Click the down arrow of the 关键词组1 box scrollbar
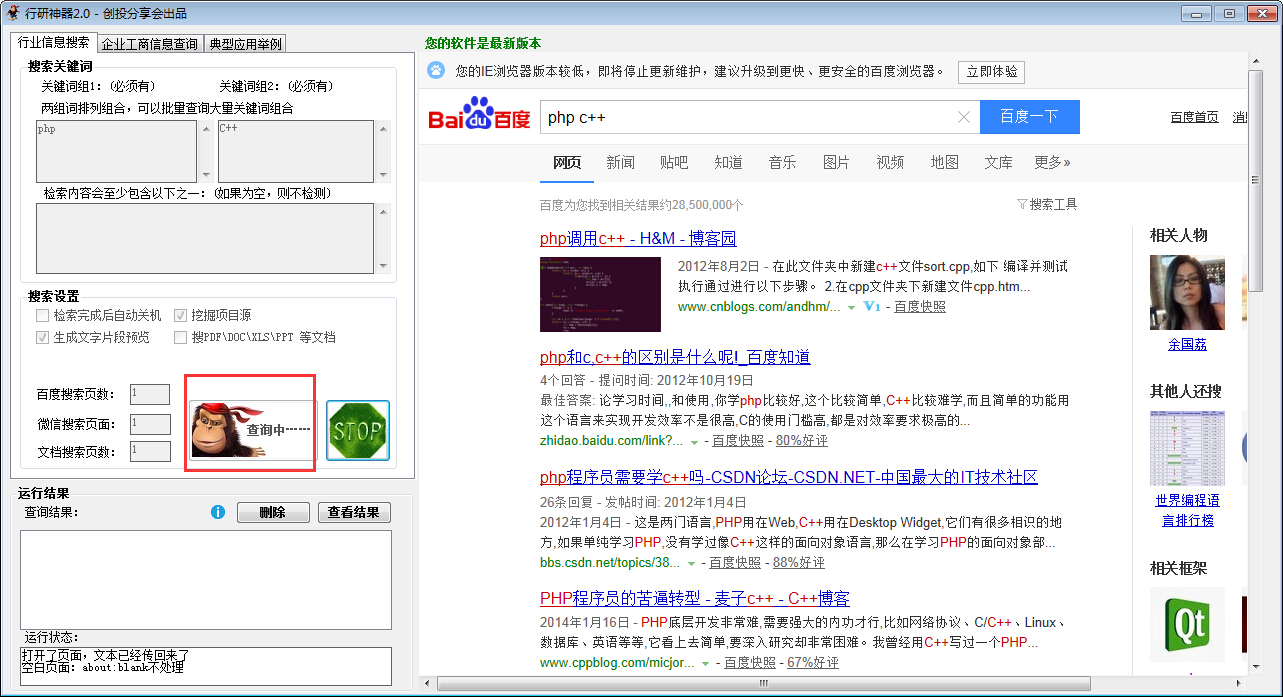The width and height of the screenshot is (1283, 697). coord(207,174)
